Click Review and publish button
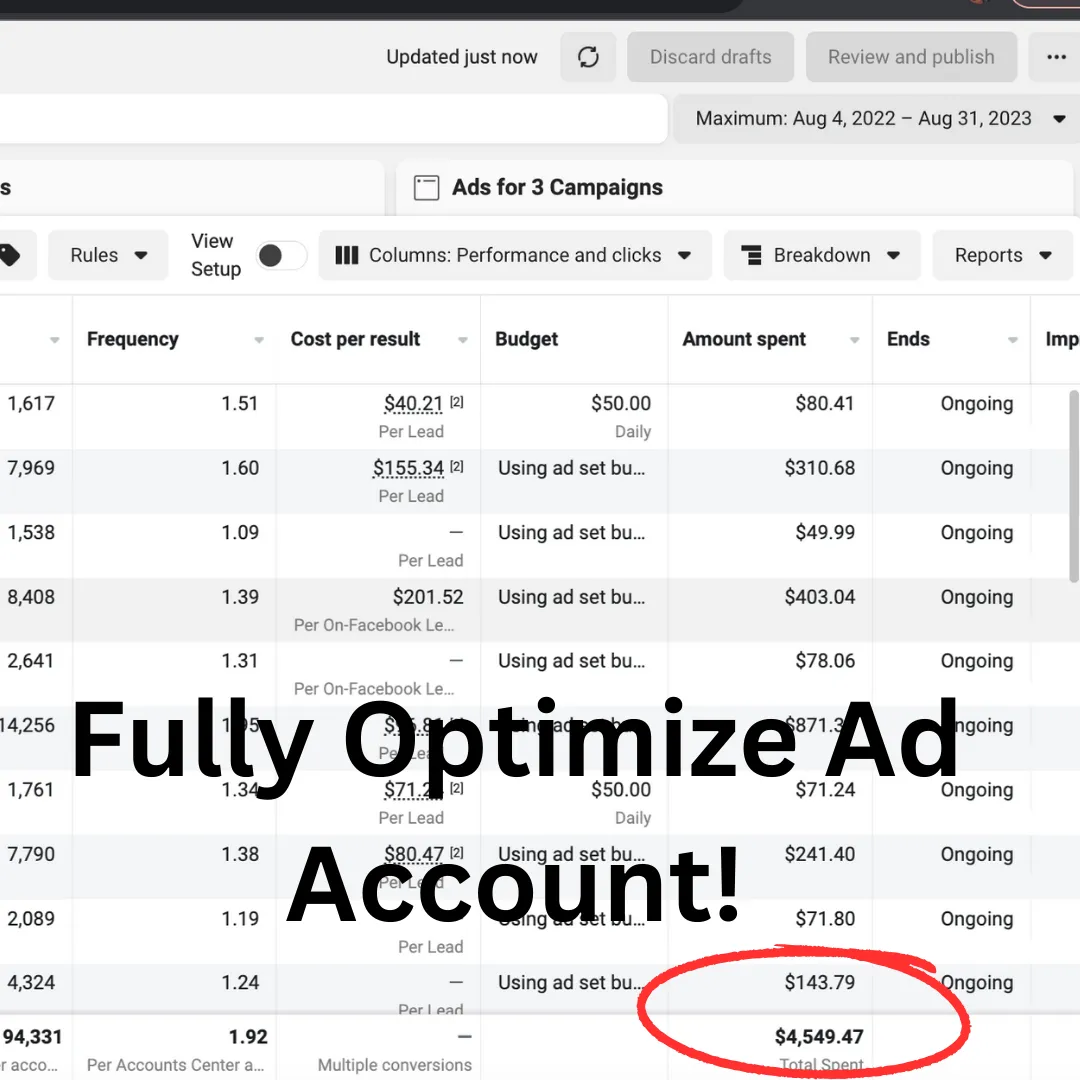The image size is (1080, 1080). [x=911, y=57]
